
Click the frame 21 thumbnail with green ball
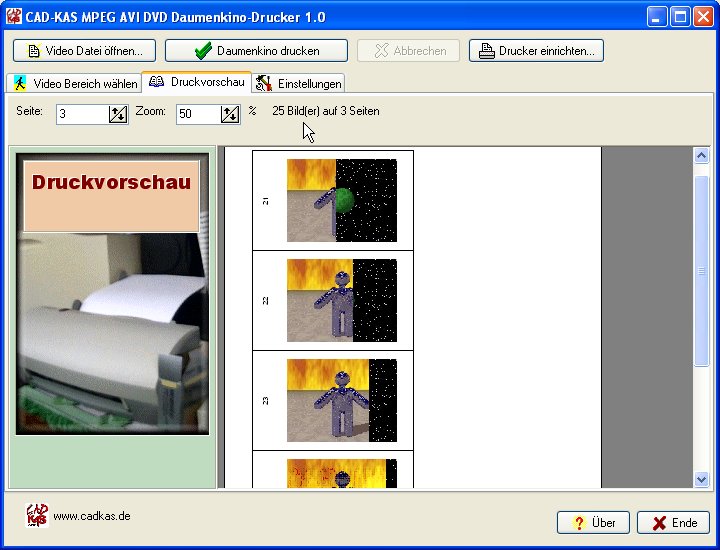342,200
